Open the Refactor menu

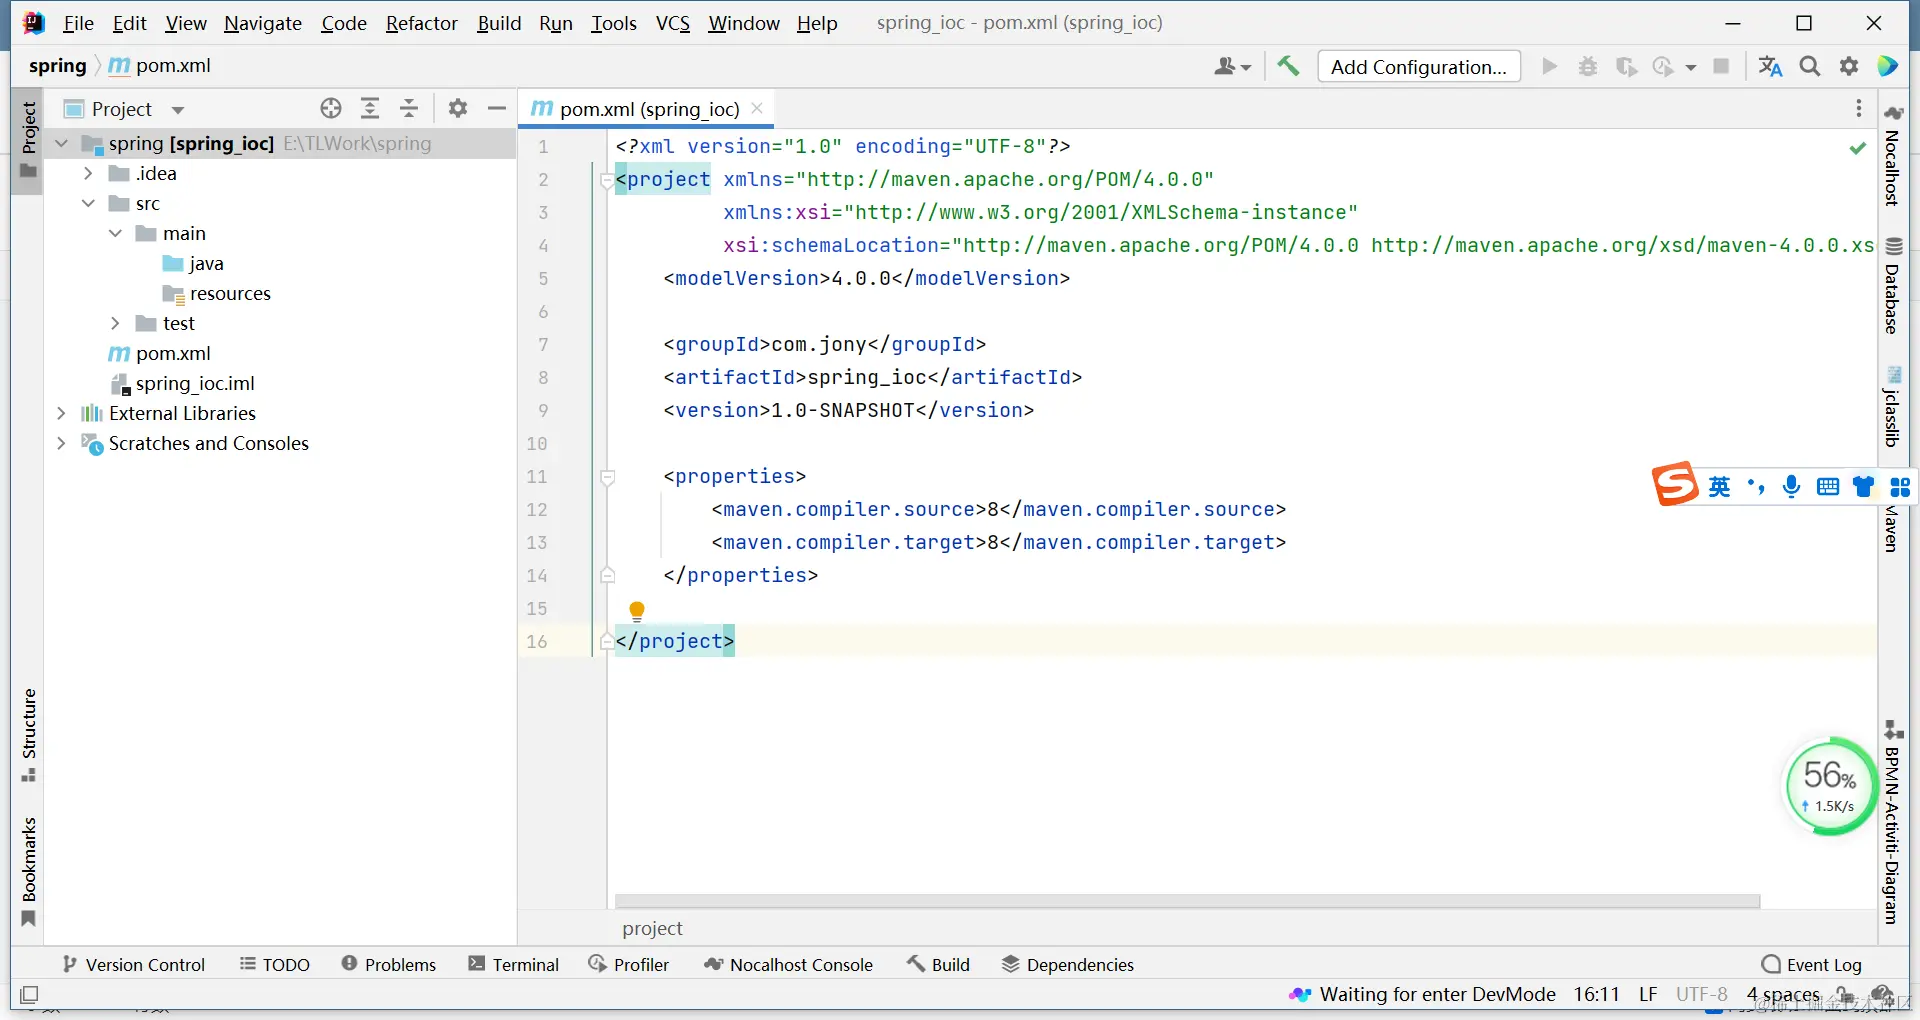tap(422, 23)
